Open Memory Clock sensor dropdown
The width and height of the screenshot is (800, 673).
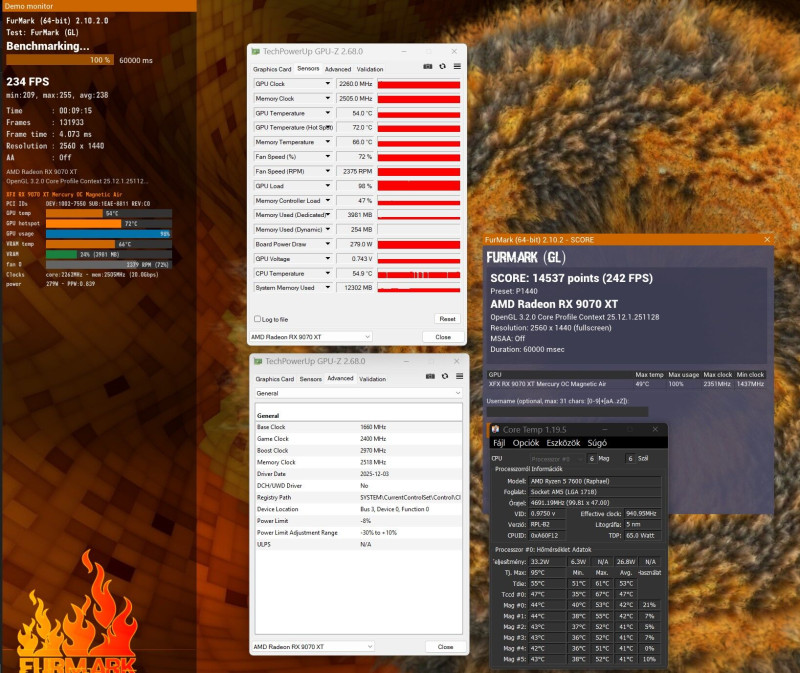coord(328,98)
